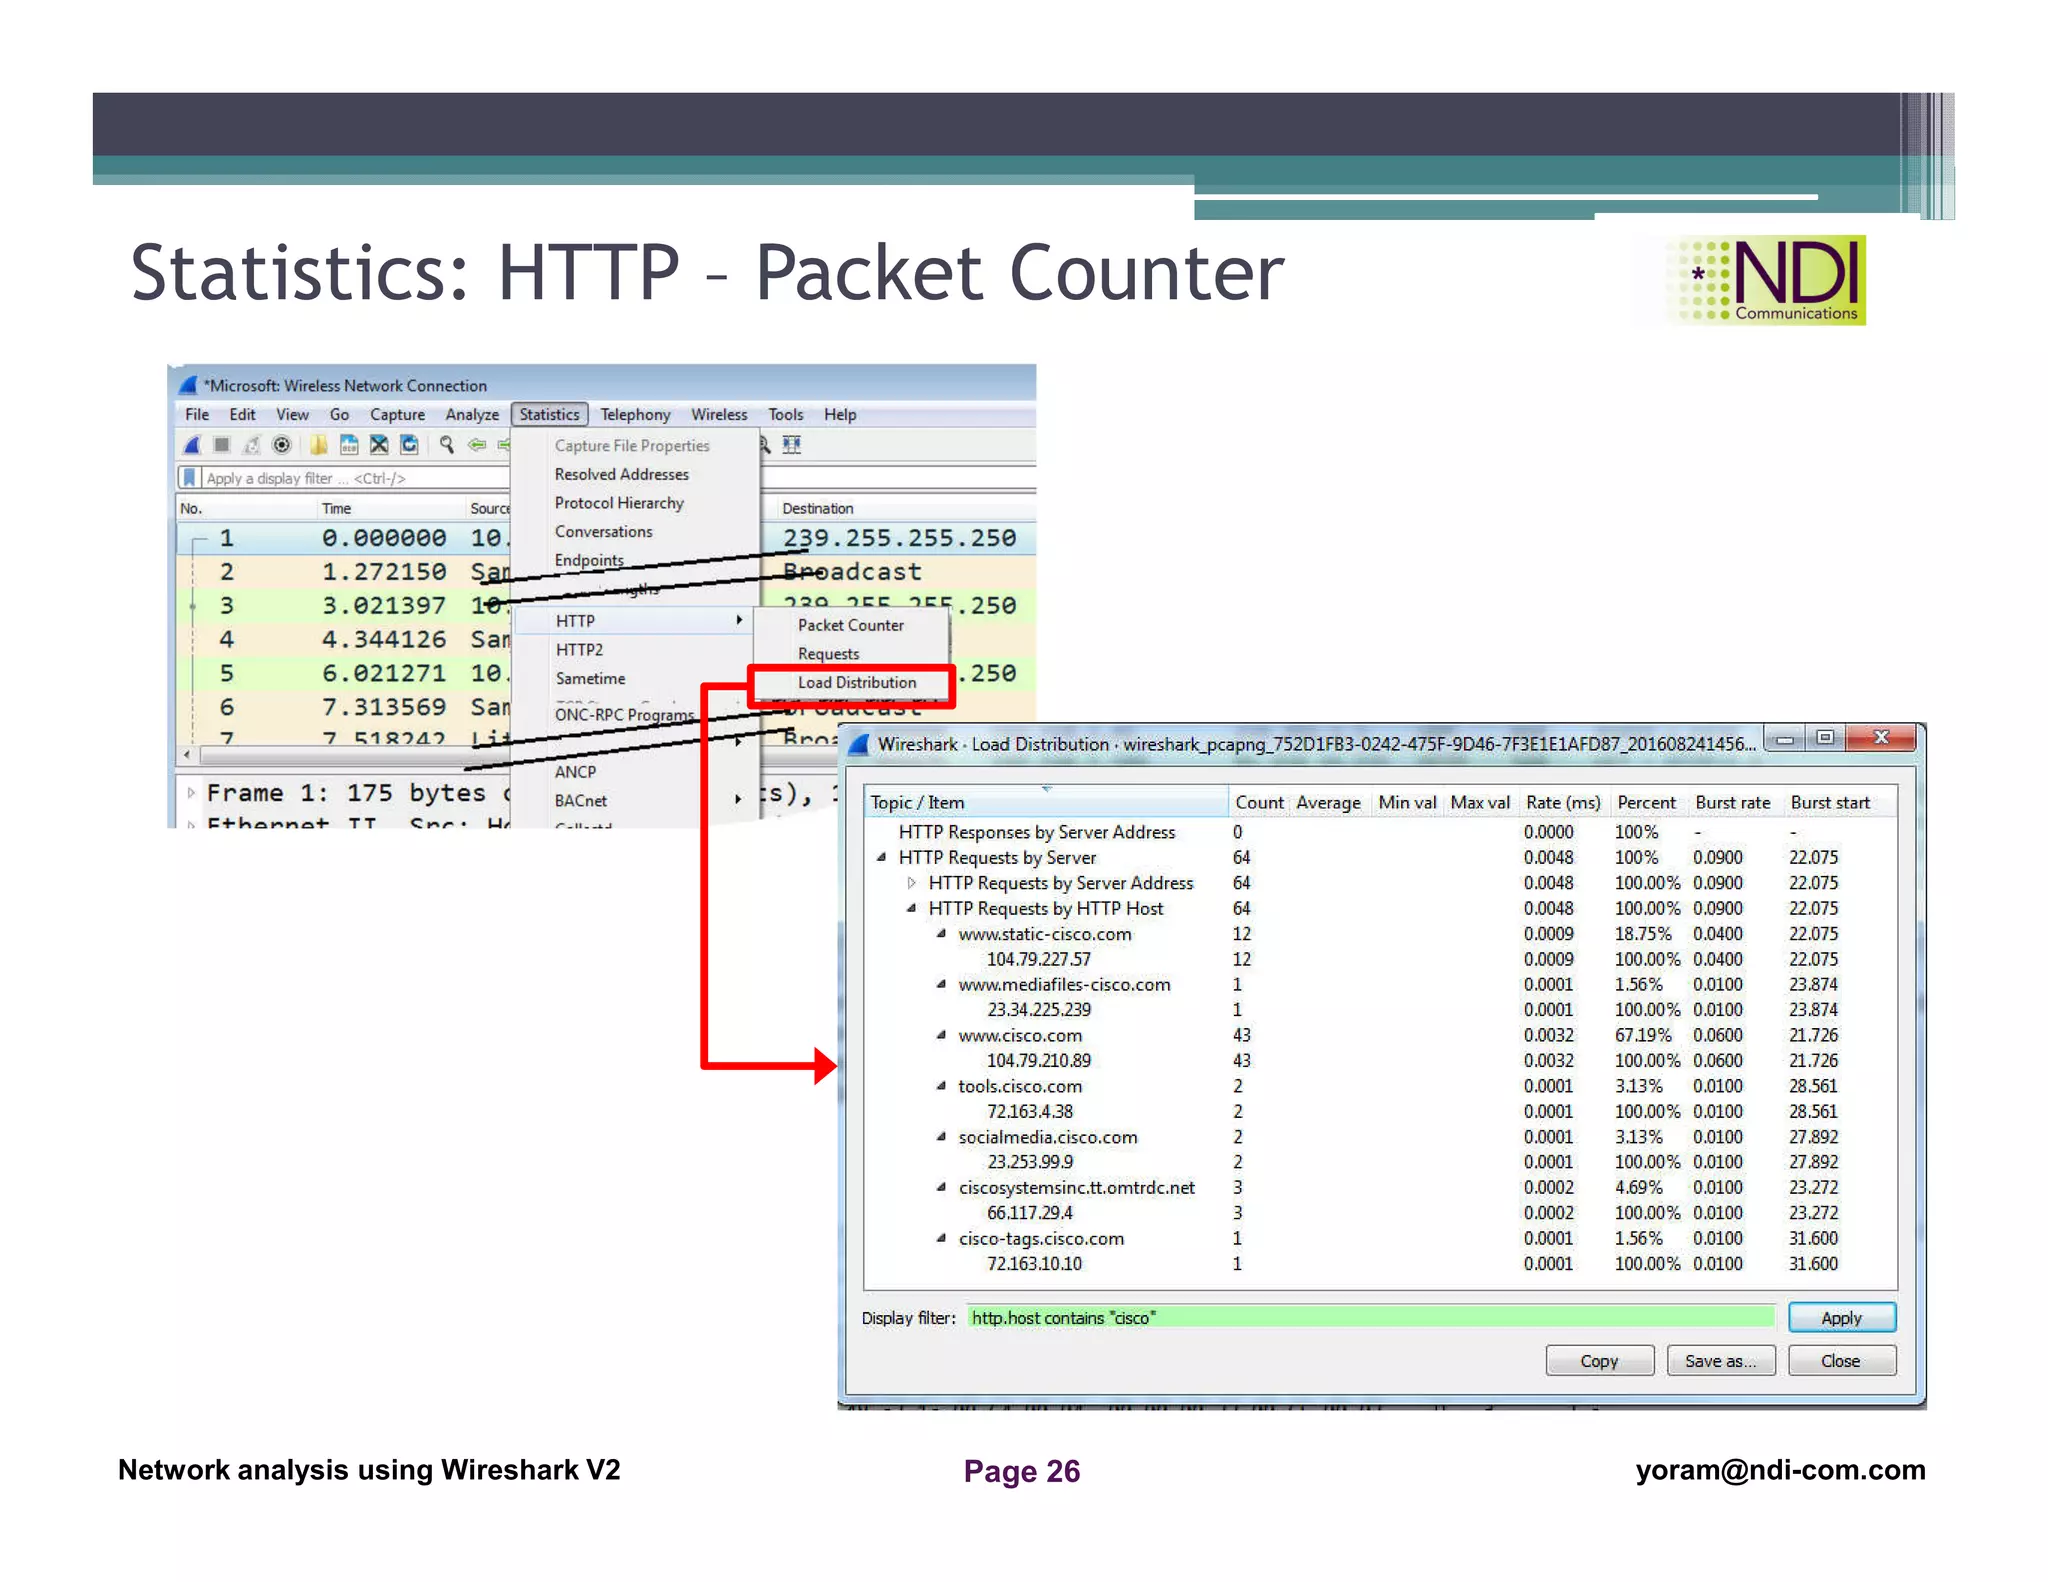Click the restart capture toolbar icon
This screenshot has height=1582, width=2048.
(x=252, y=445)
